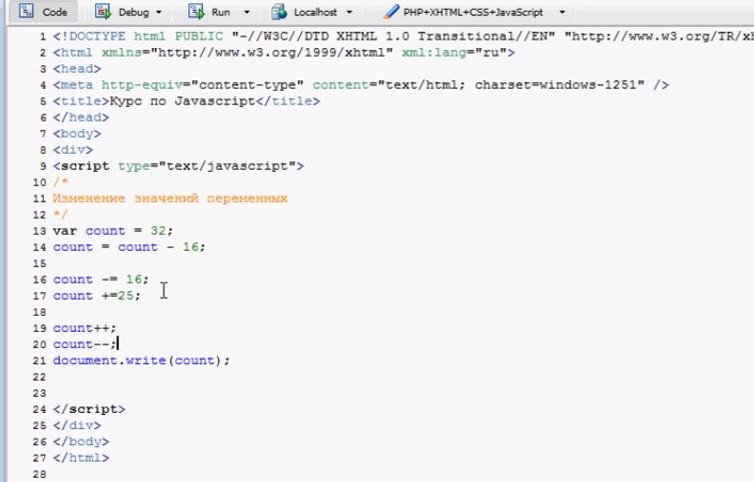
Task: Click 'count -= 16;' line
Action: pos(101,279)
